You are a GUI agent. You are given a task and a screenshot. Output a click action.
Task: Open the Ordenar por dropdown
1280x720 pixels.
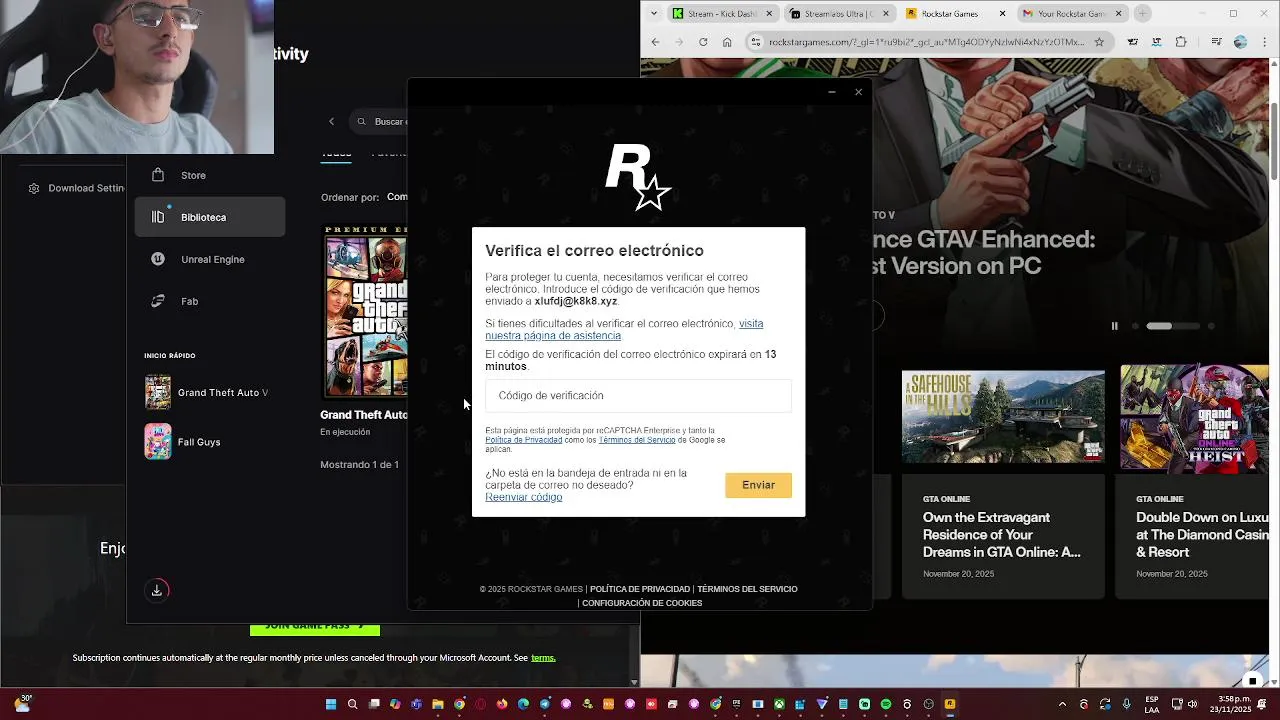click(396, 197)
